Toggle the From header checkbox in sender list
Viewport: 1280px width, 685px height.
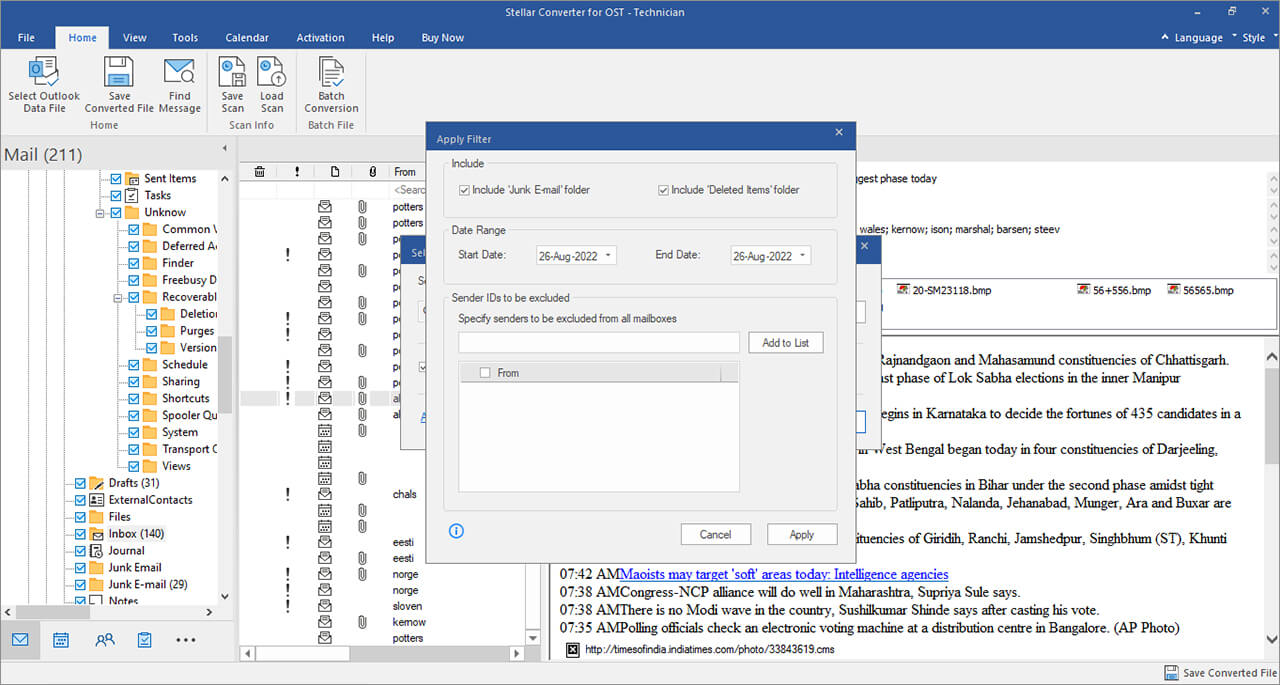(485, 373)
